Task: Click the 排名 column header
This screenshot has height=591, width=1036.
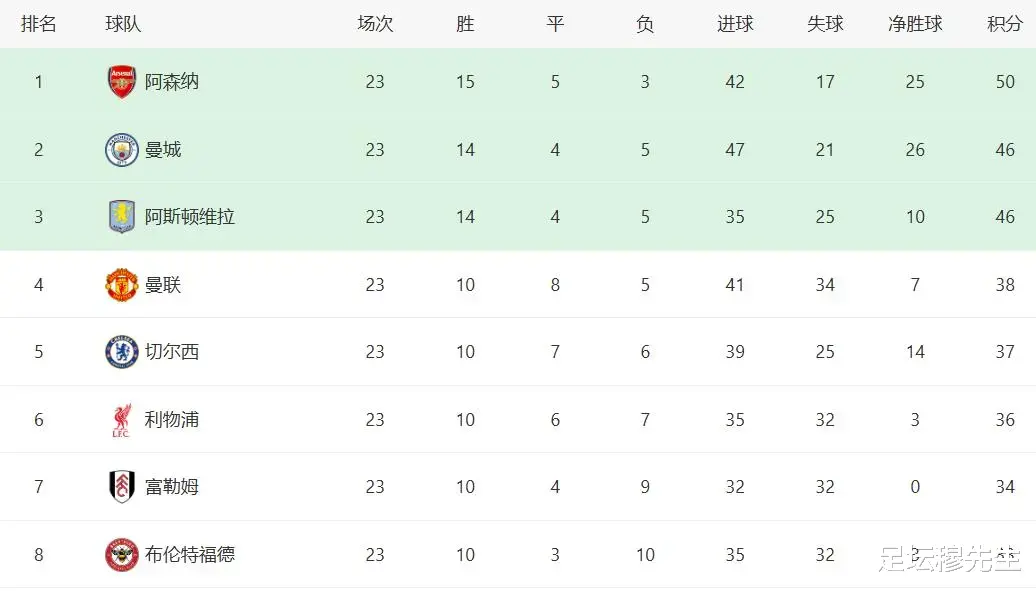Action: 39,24
